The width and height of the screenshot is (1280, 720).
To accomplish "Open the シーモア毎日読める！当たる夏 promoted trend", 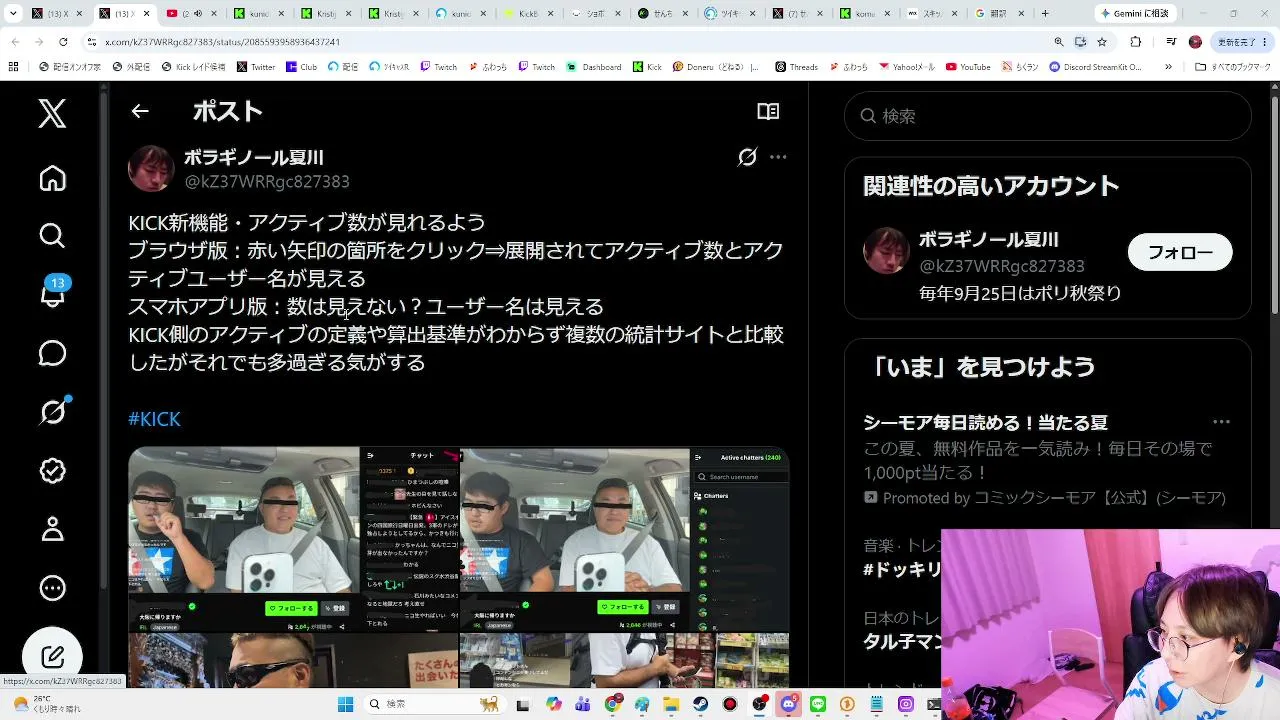I will [x=985, y=422].
